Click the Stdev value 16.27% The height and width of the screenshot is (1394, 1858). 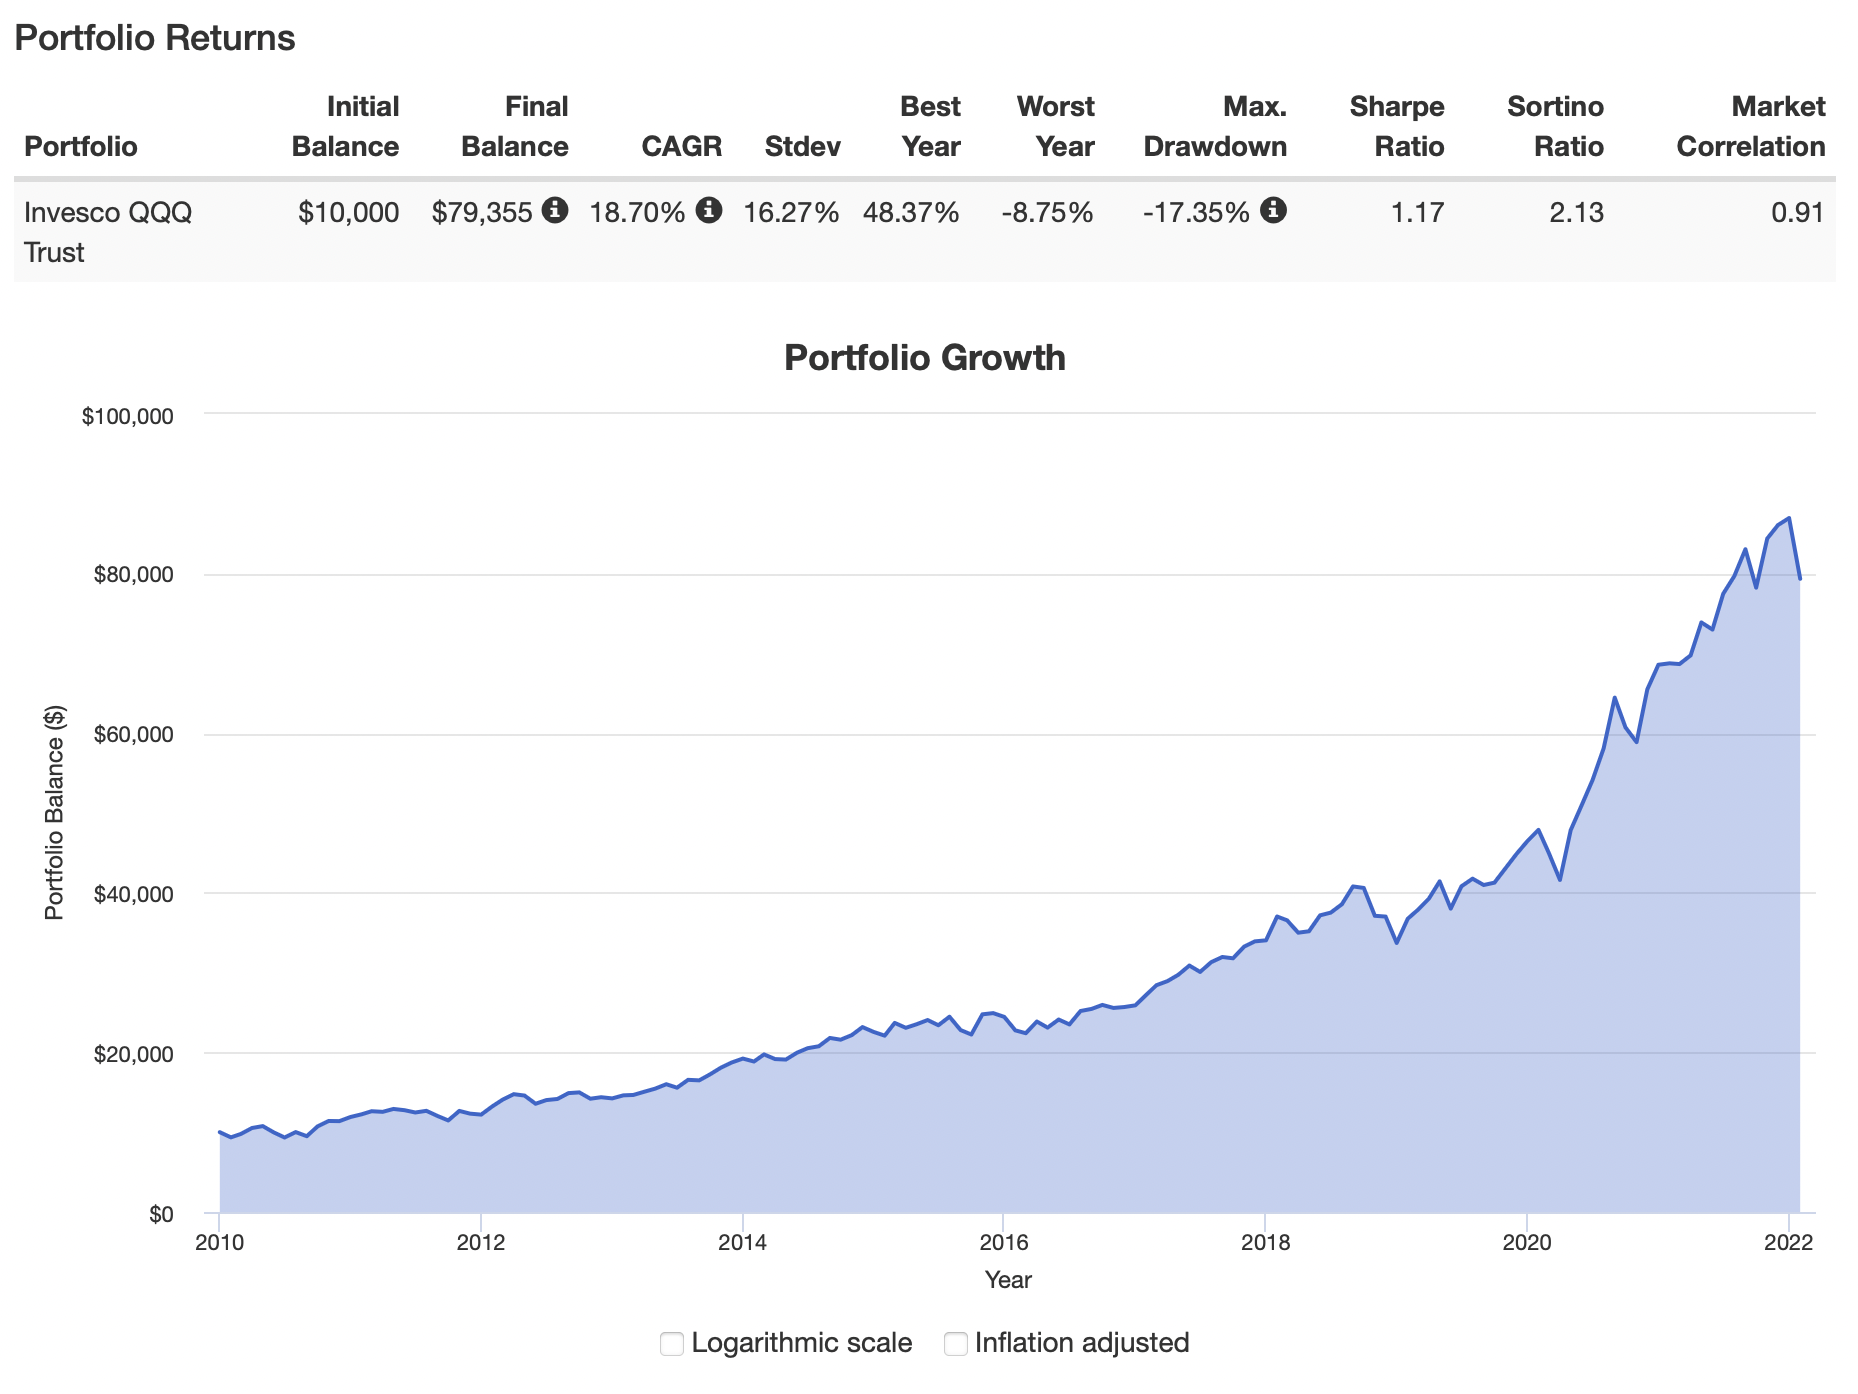tap(791, 212)
